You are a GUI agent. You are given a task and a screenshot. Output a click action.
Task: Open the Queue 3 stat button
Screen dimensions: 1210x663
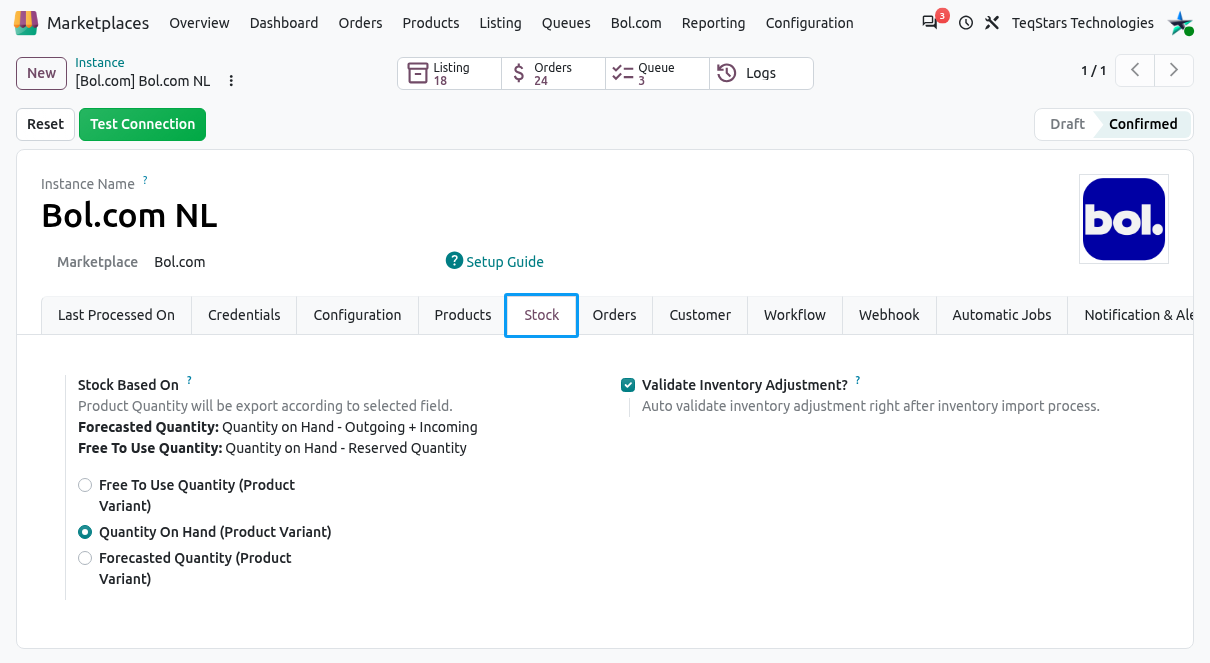(658, 73)
